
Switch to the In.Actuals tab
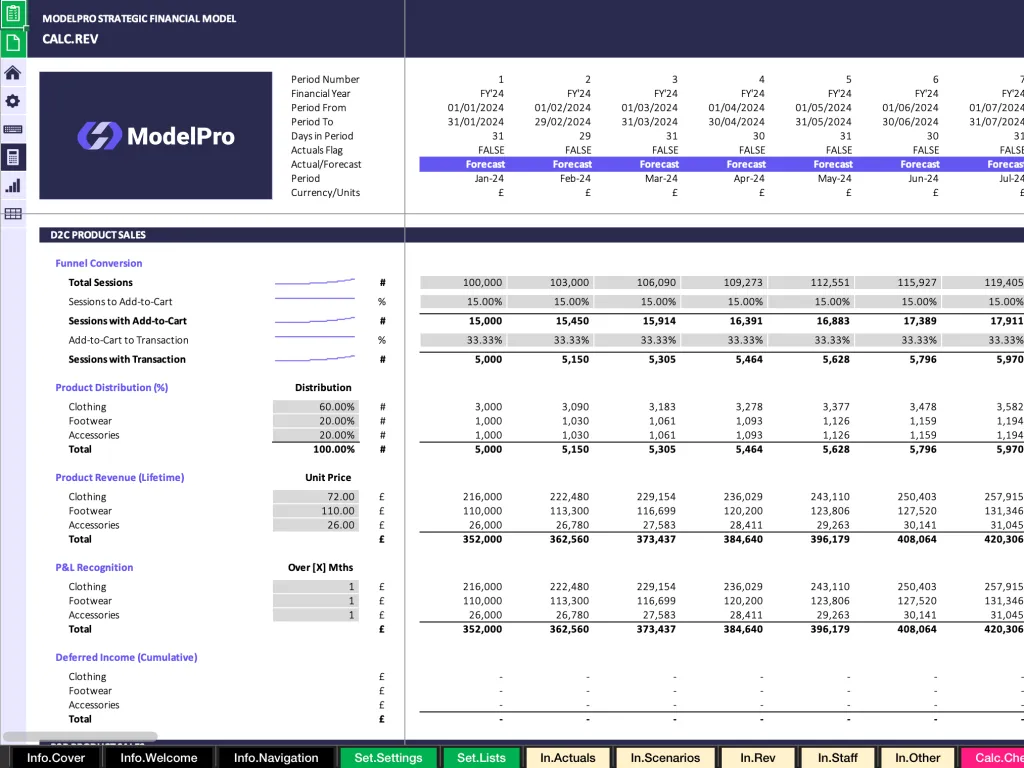point(567,757)
